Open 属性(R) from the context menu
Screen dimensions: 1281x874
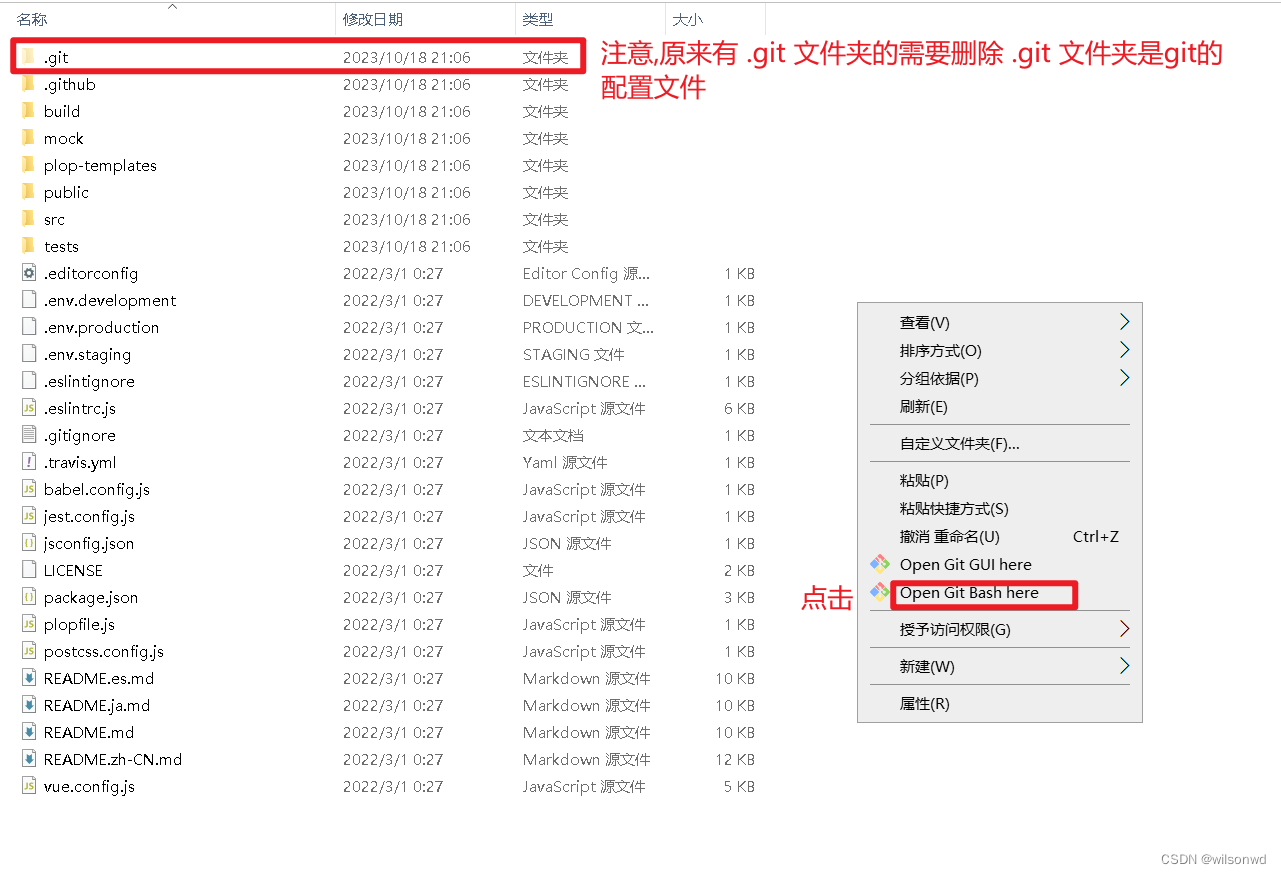tap(924, 703)
